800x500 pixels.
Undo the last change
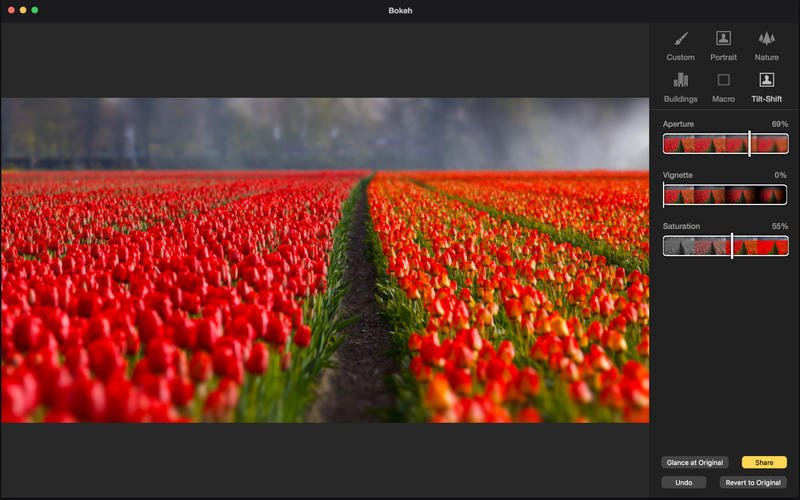(684, 483)
